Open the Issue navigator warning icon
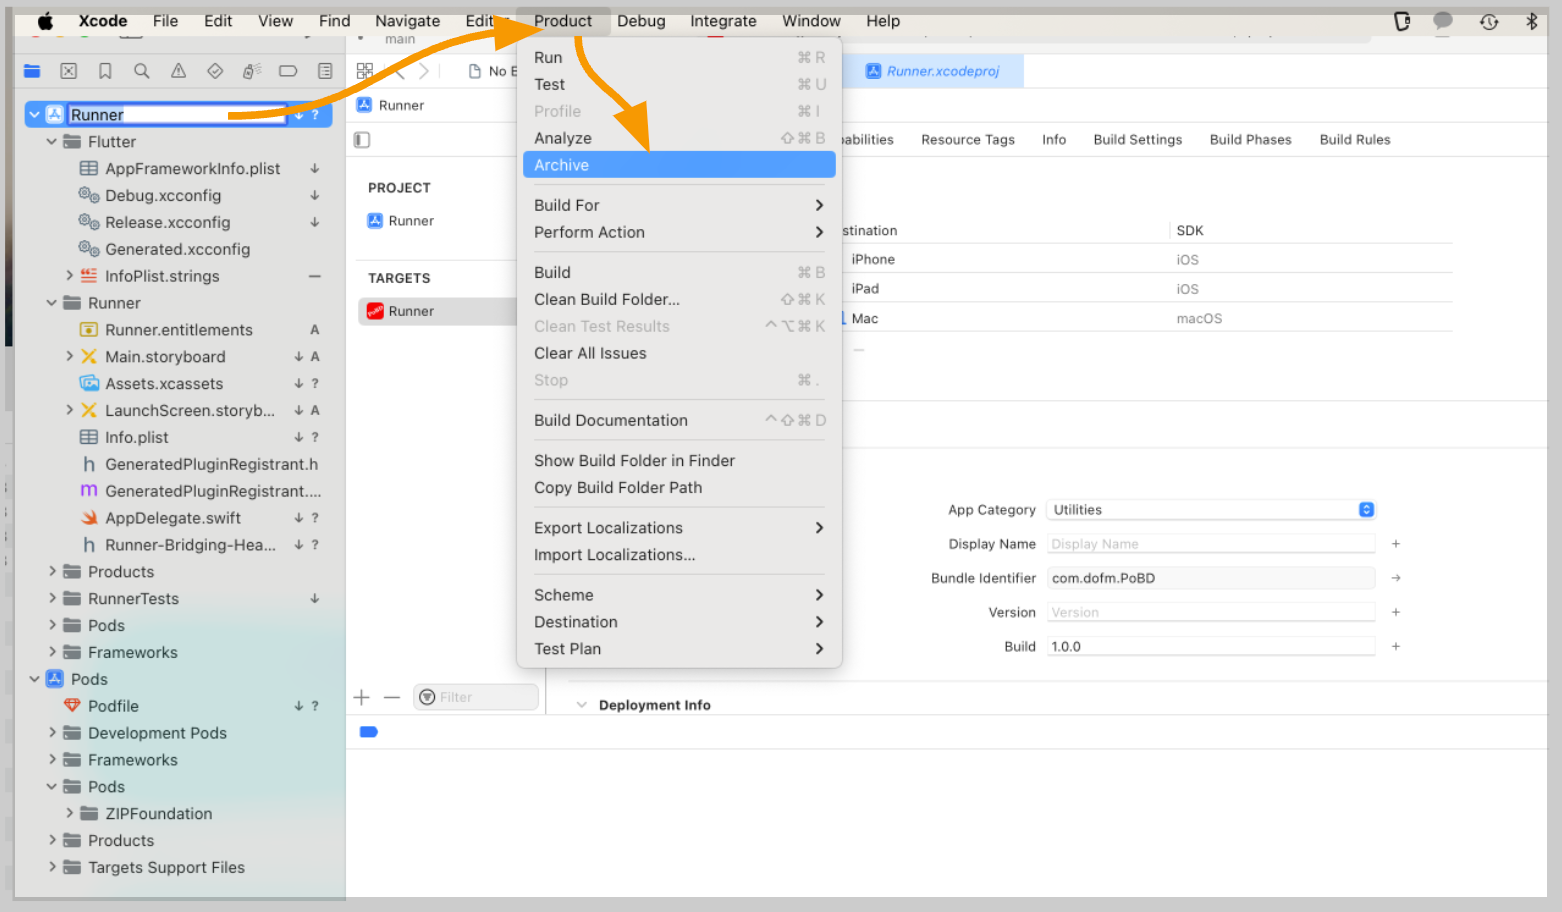 tap(178, 71)
